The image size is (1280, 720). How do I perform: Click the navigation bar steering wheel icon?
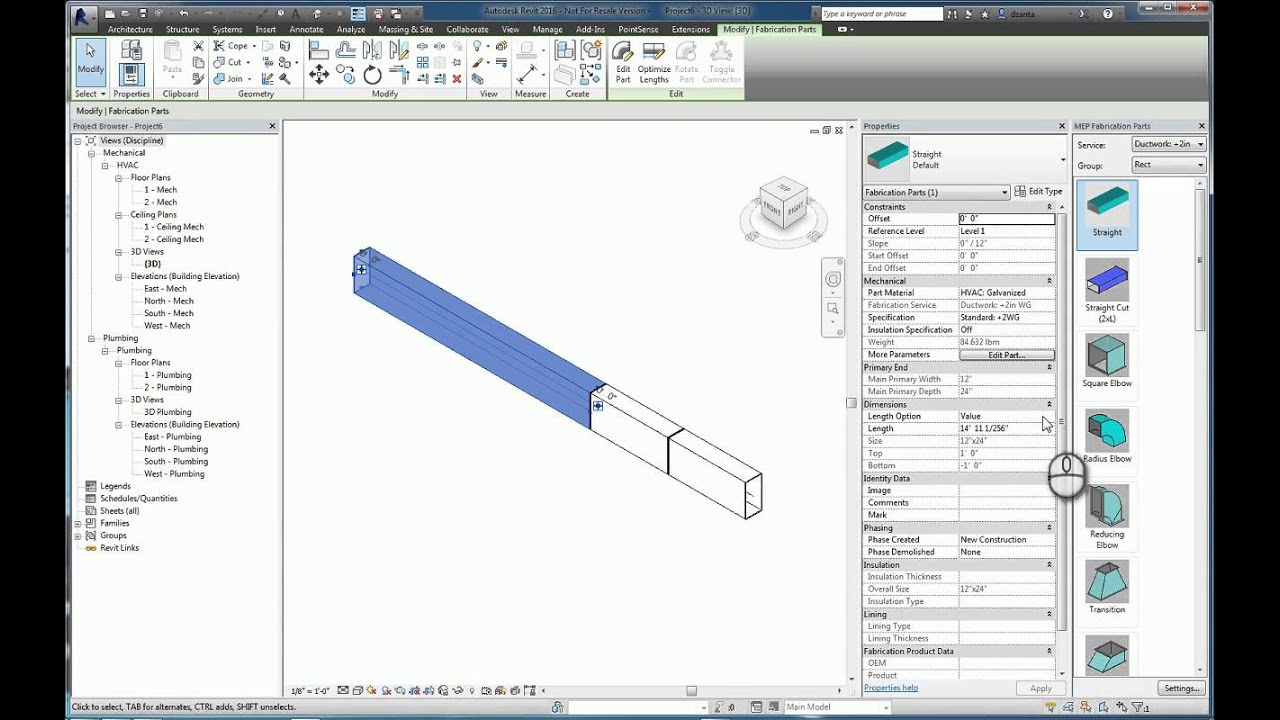[x=832, y=280]
